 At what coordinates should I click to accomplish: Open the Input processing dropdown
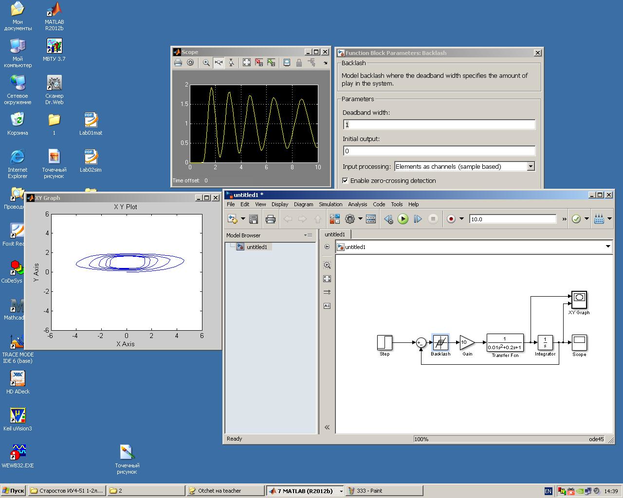click(x=530, y=166)
